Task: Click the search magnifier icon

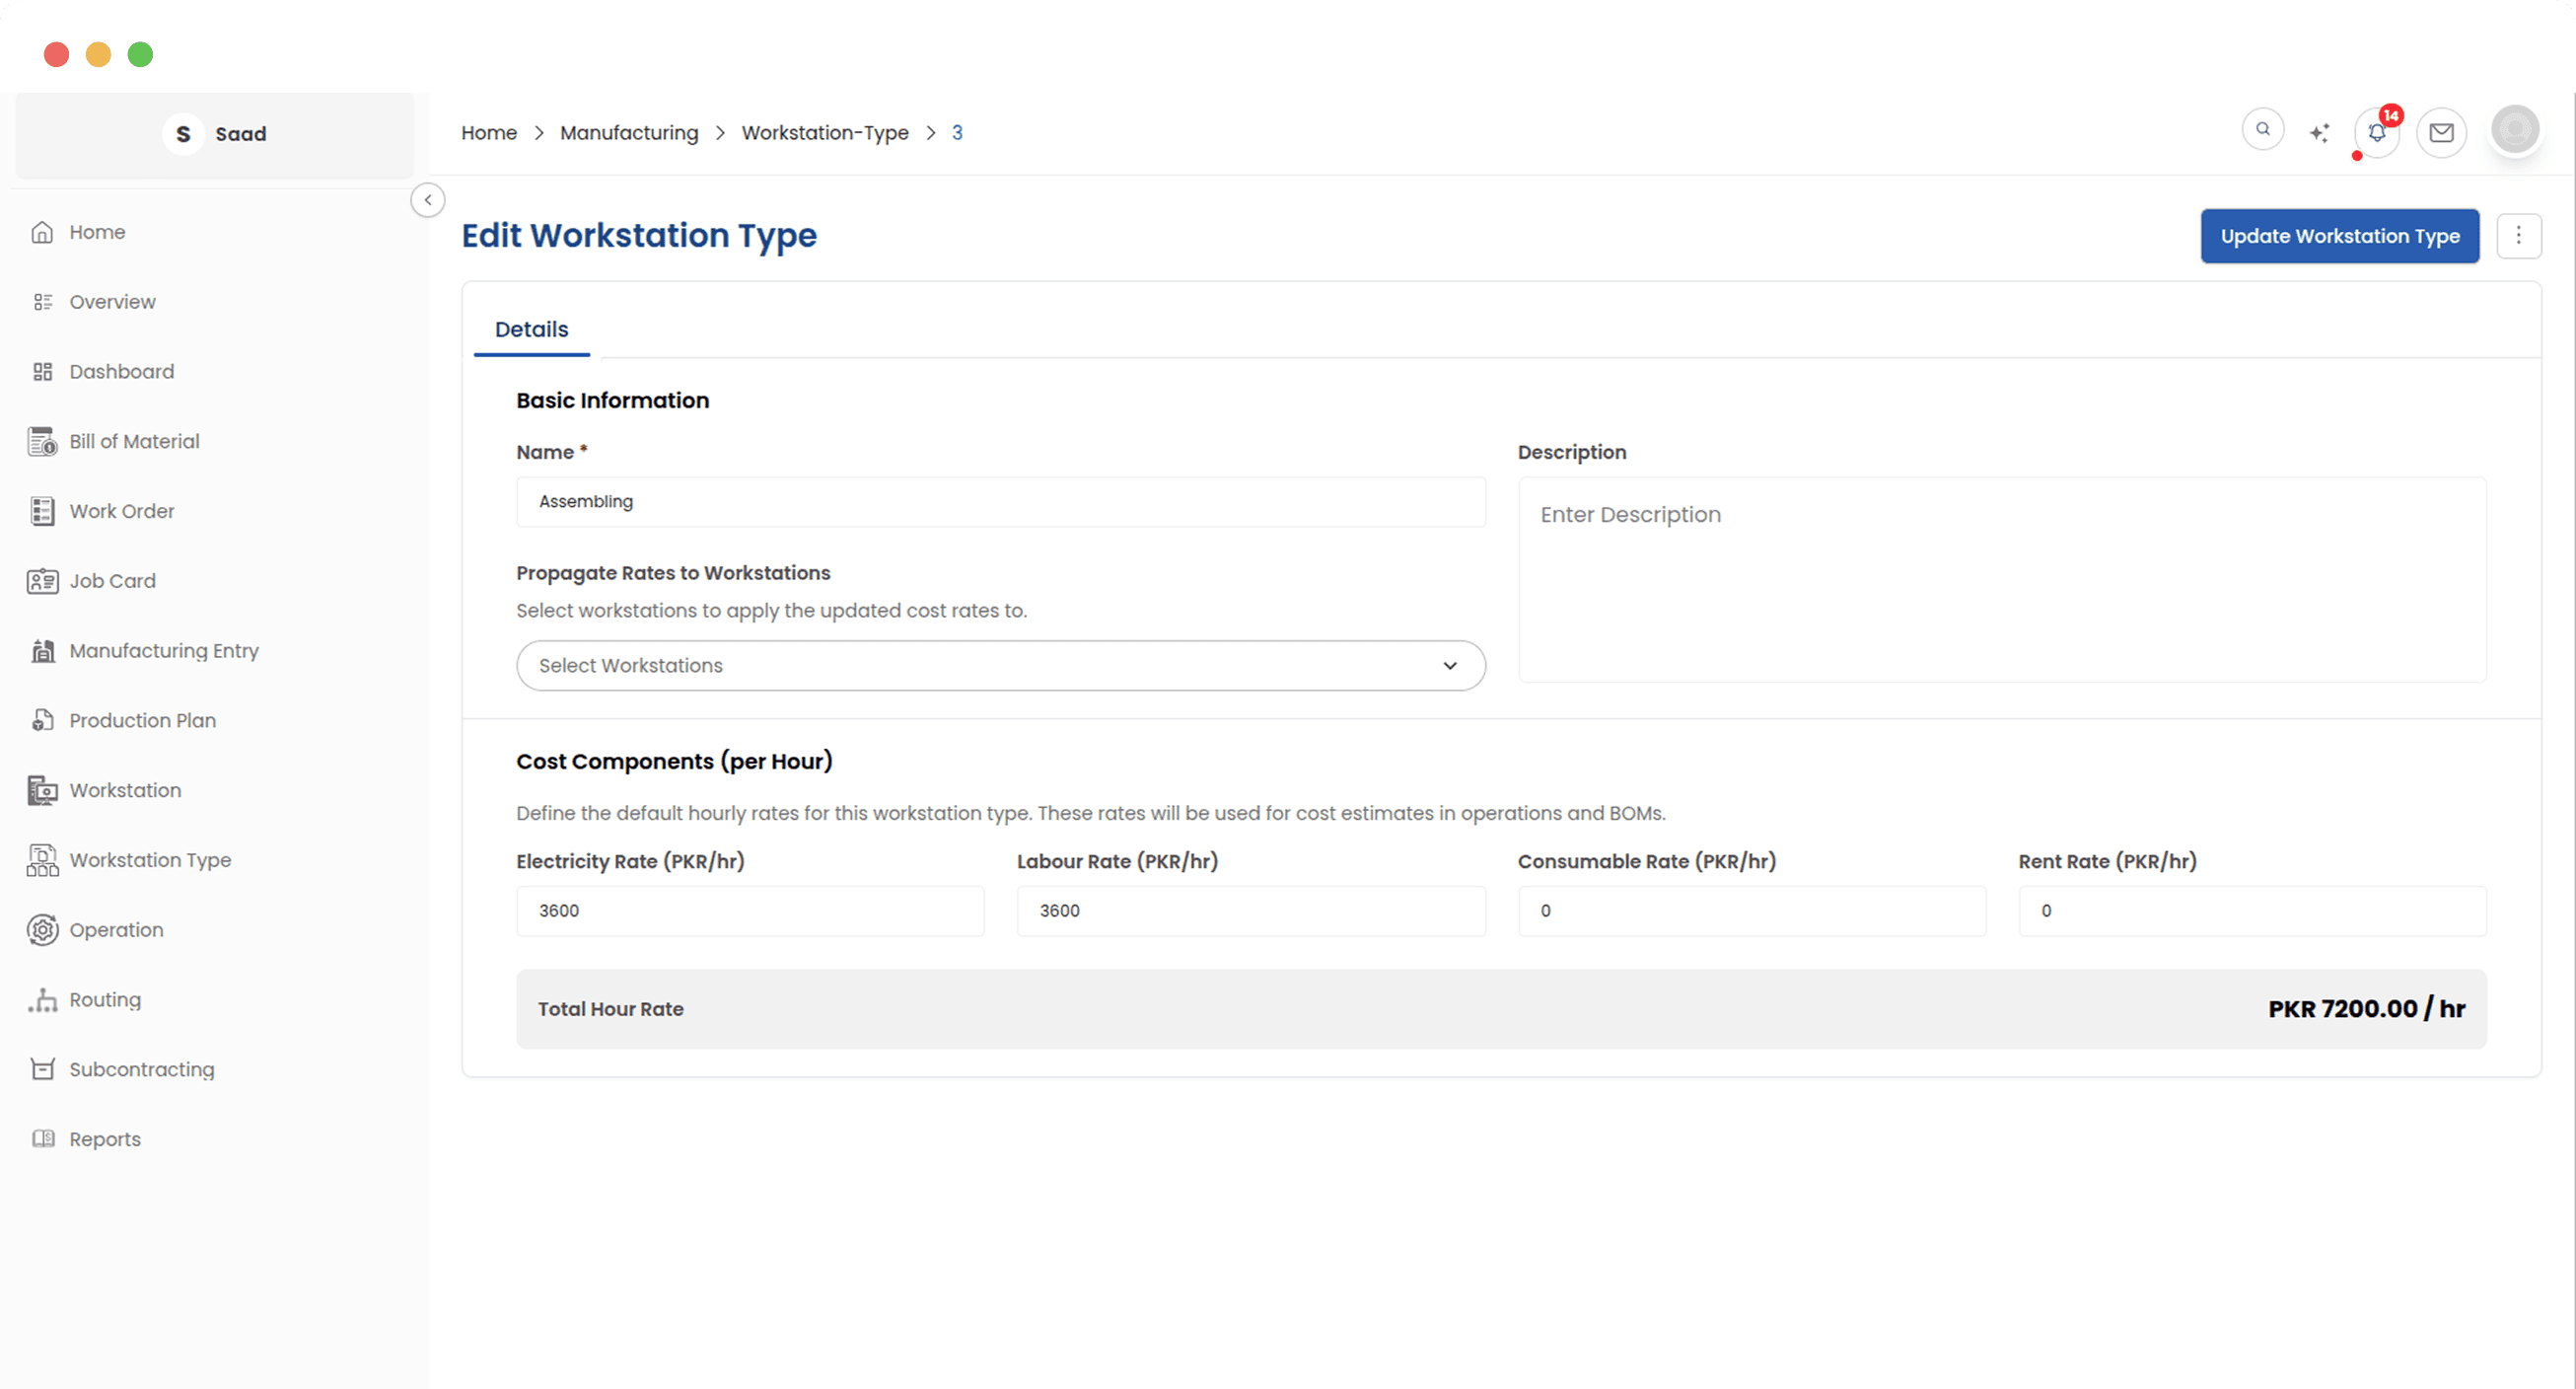Action: (x=2263, y=129)
